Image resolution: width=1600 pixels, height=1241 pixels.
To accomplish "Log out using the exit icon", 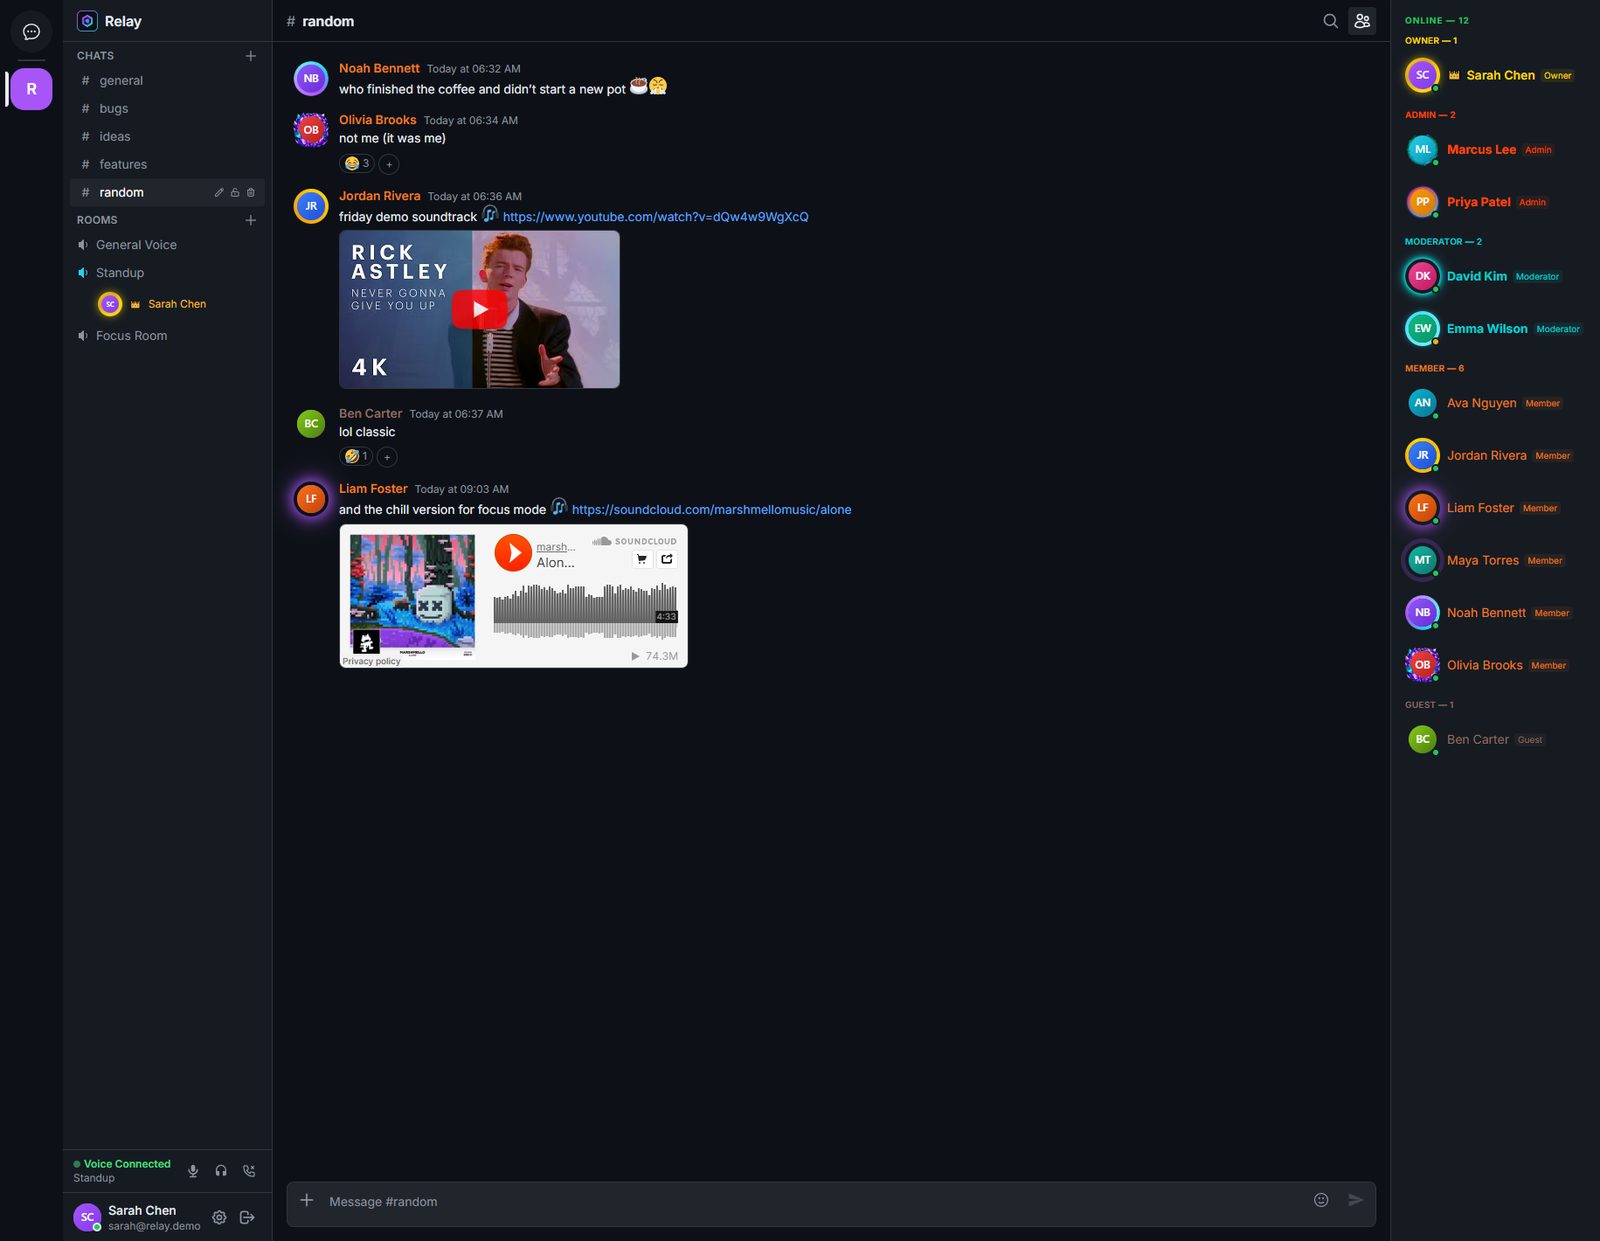I will (247, 1217).
